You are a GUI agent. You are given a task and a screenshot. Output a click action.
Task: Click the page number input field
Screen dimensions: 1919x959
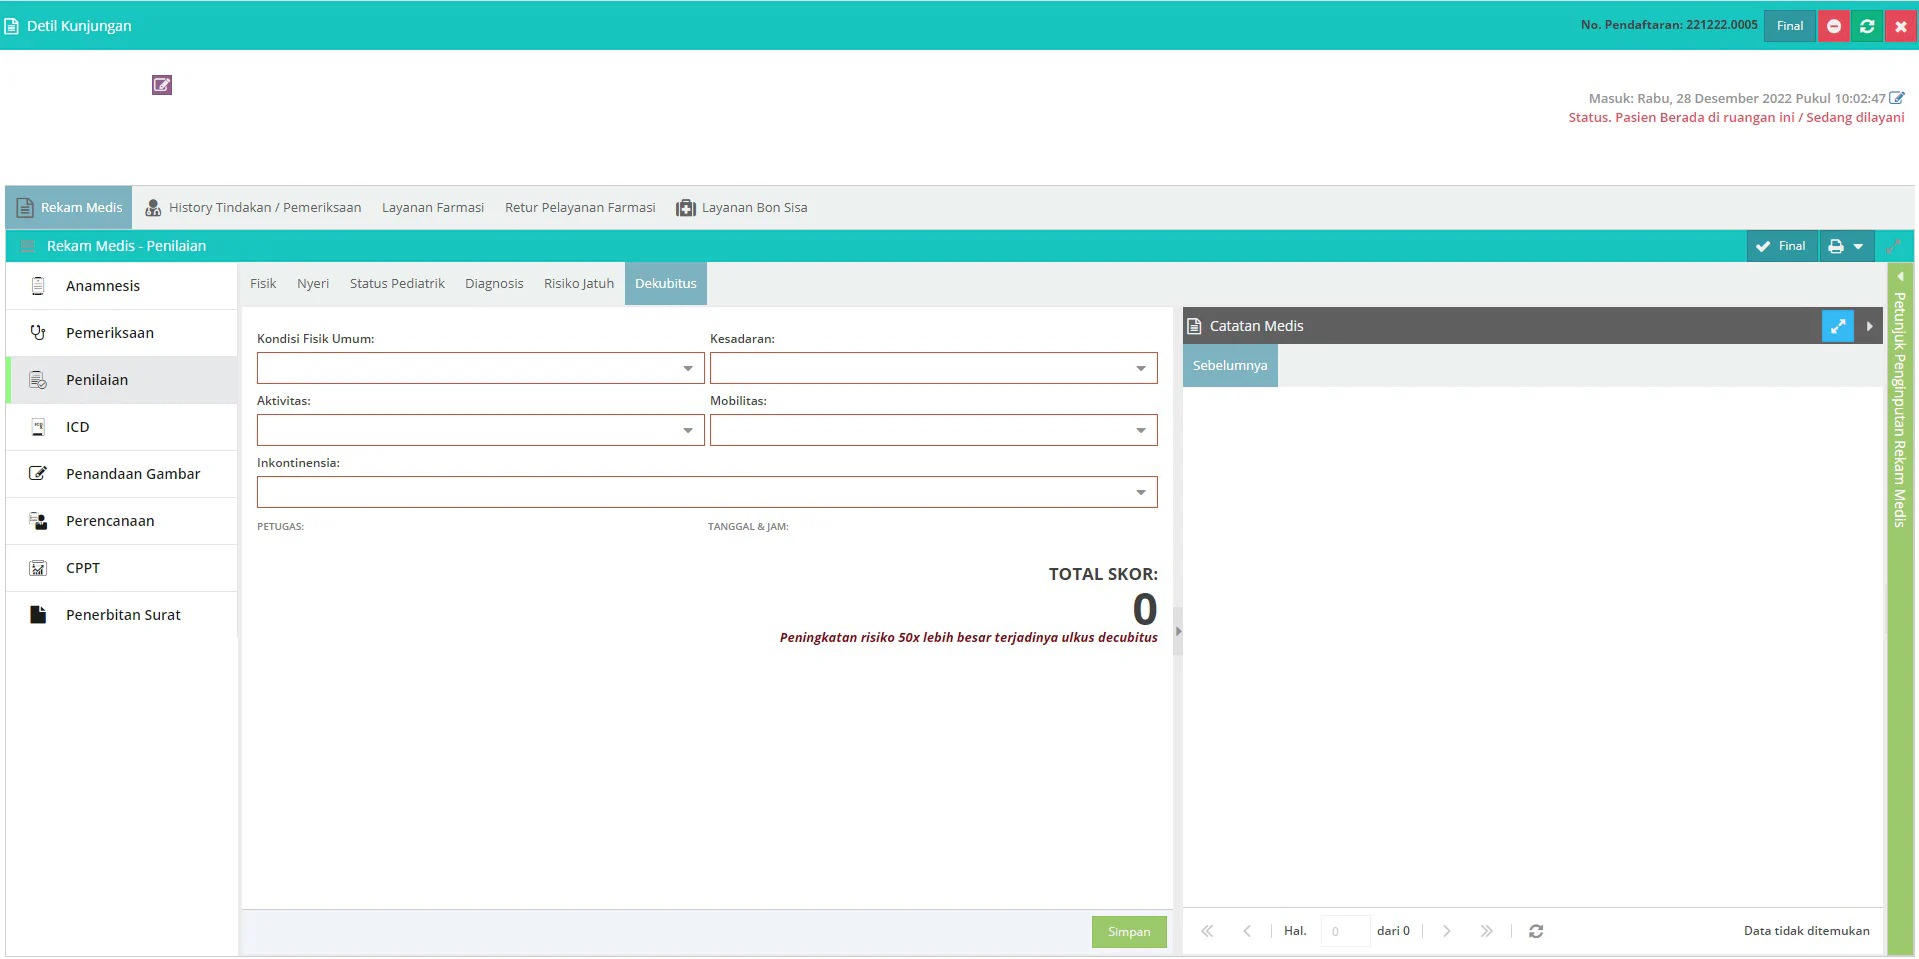tap(1345, 931)
